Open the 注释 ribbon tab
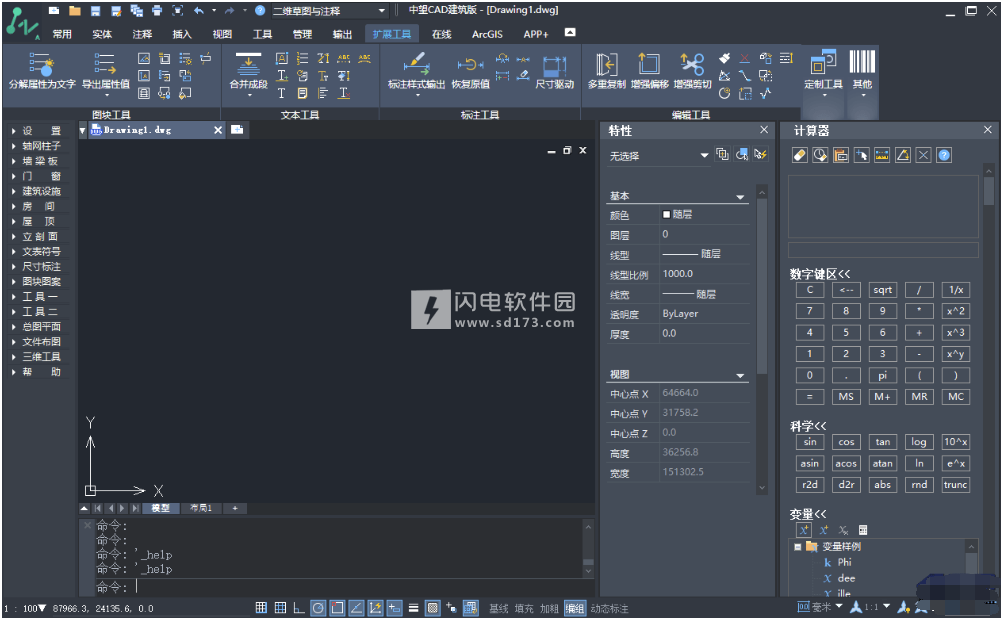The image size is (1001, 619). coord(142,34)
